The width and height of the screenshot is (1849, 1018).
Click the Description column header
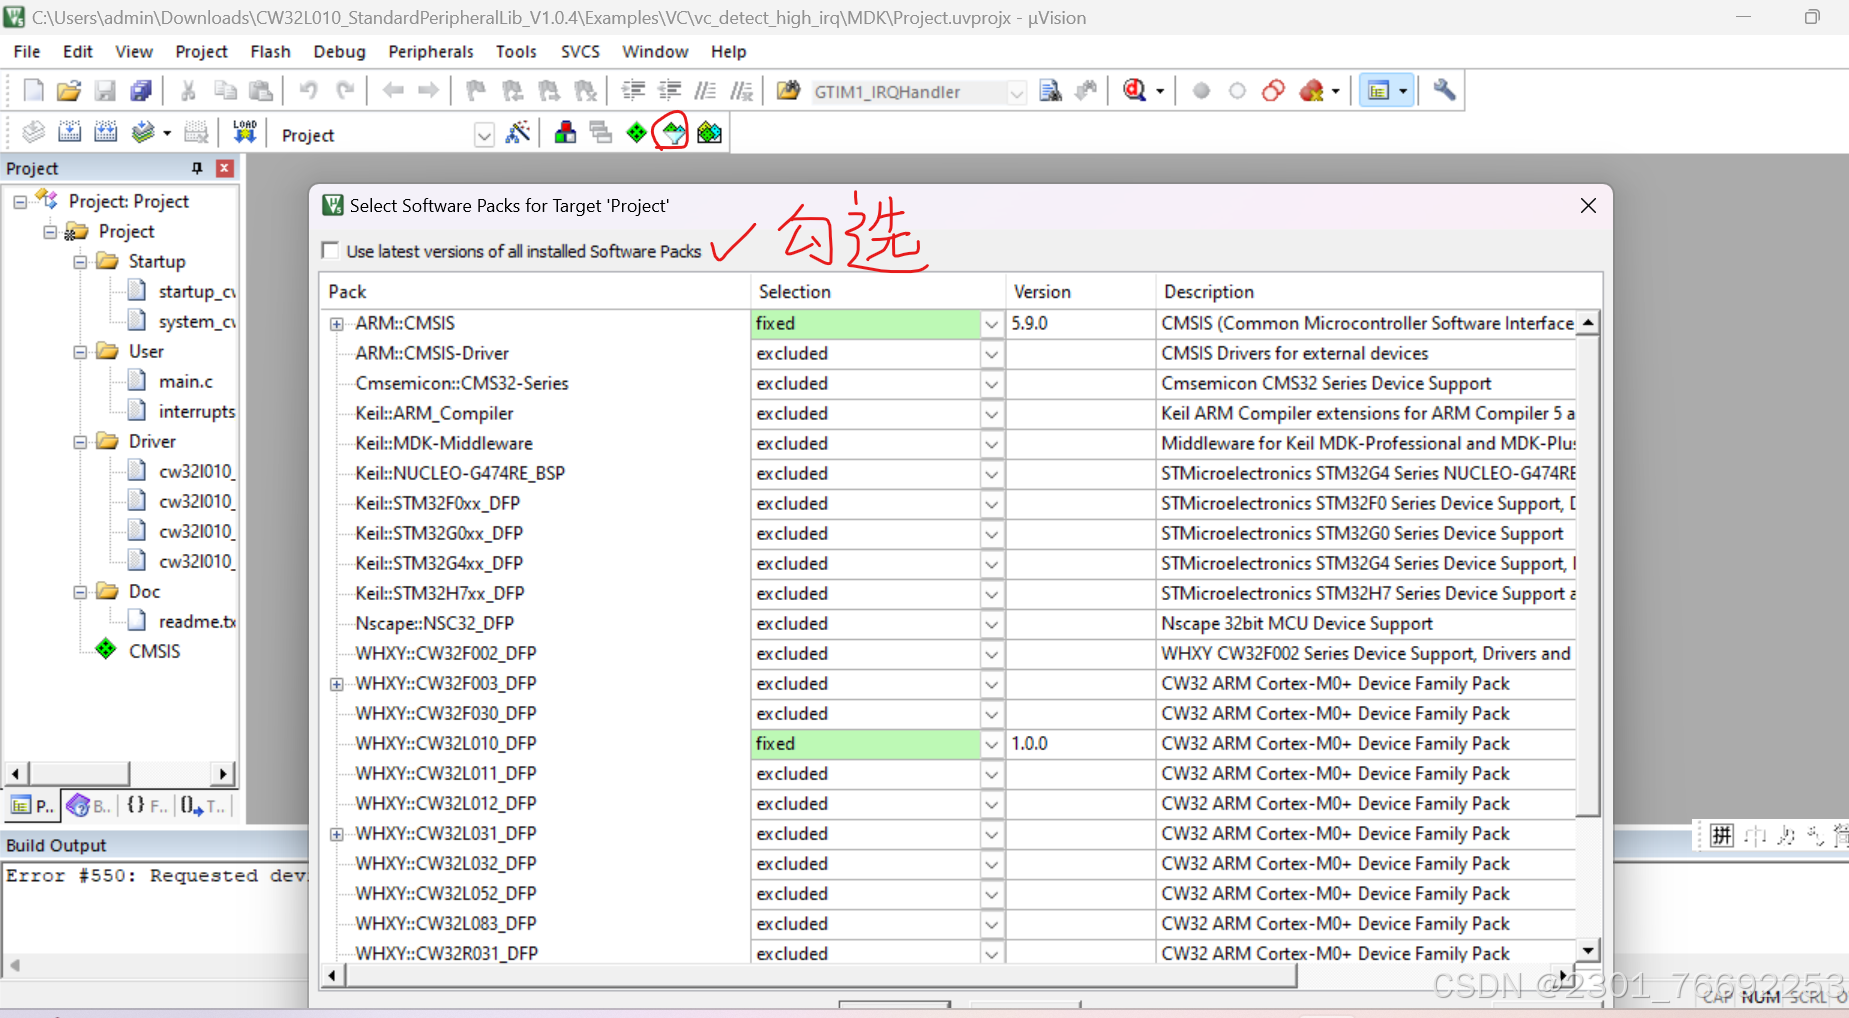[x=1378, y=291]
